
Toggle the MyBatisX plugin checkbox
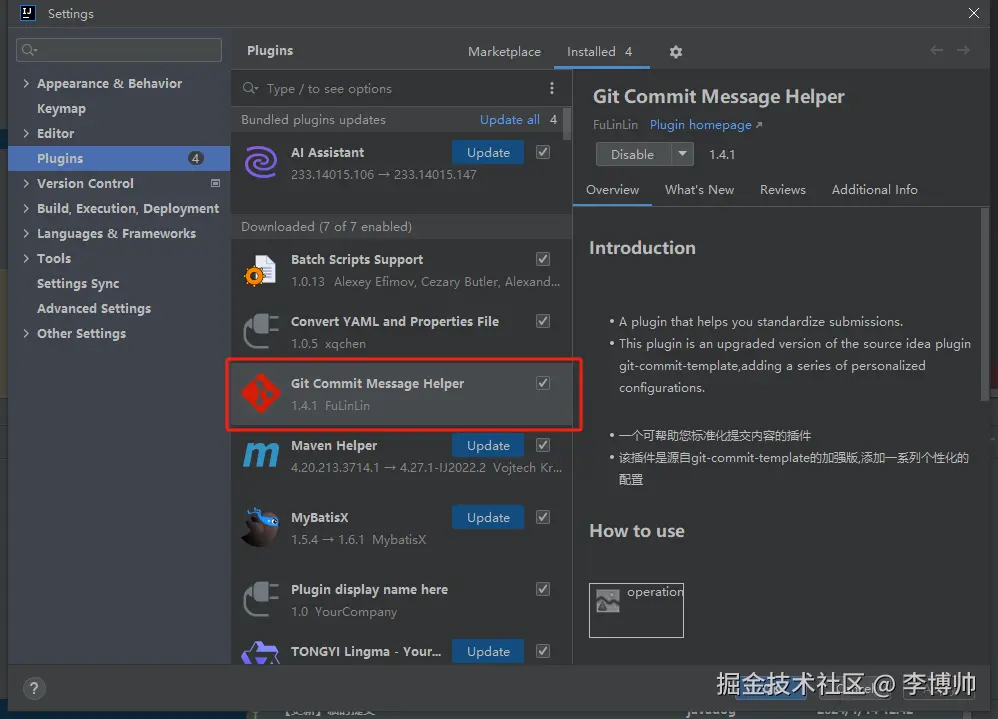543,517
